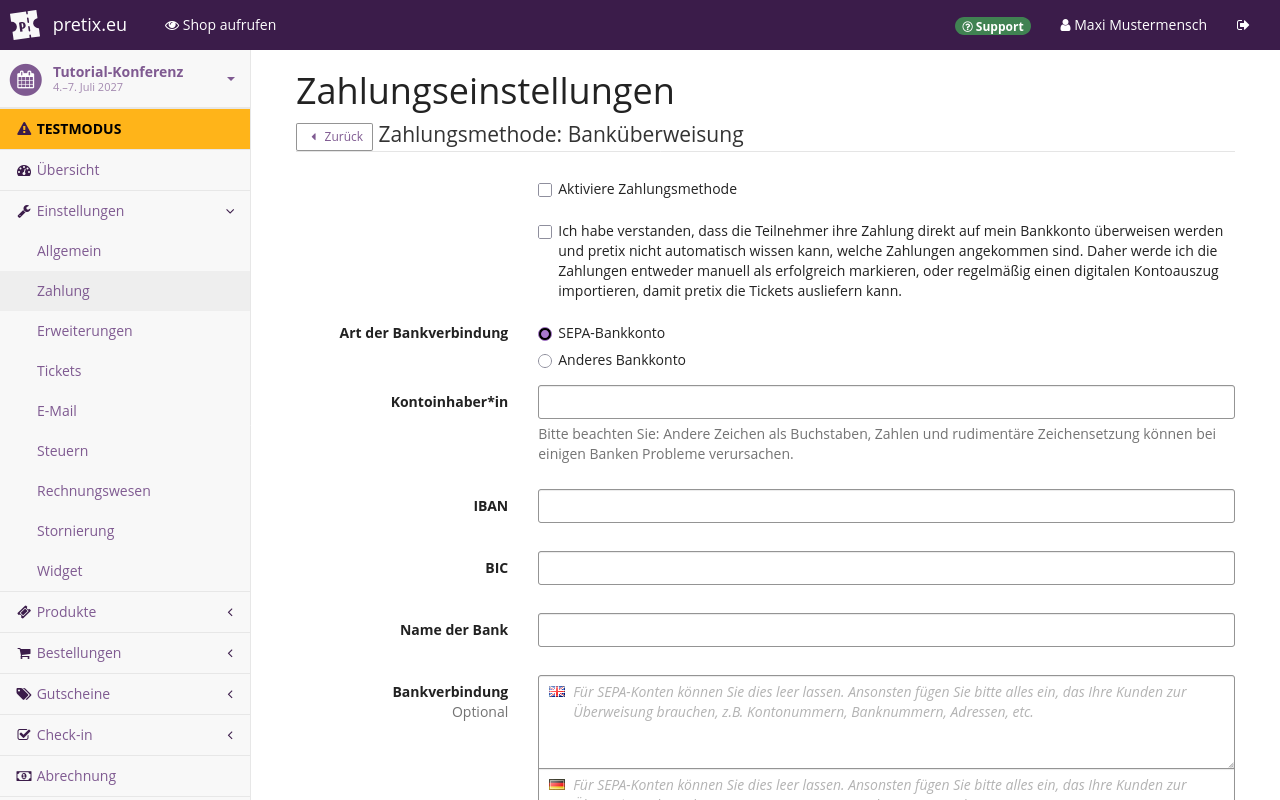Focus the Kontoinhaber*in input field
The image size is (1280, 800).
pos(886,402)
